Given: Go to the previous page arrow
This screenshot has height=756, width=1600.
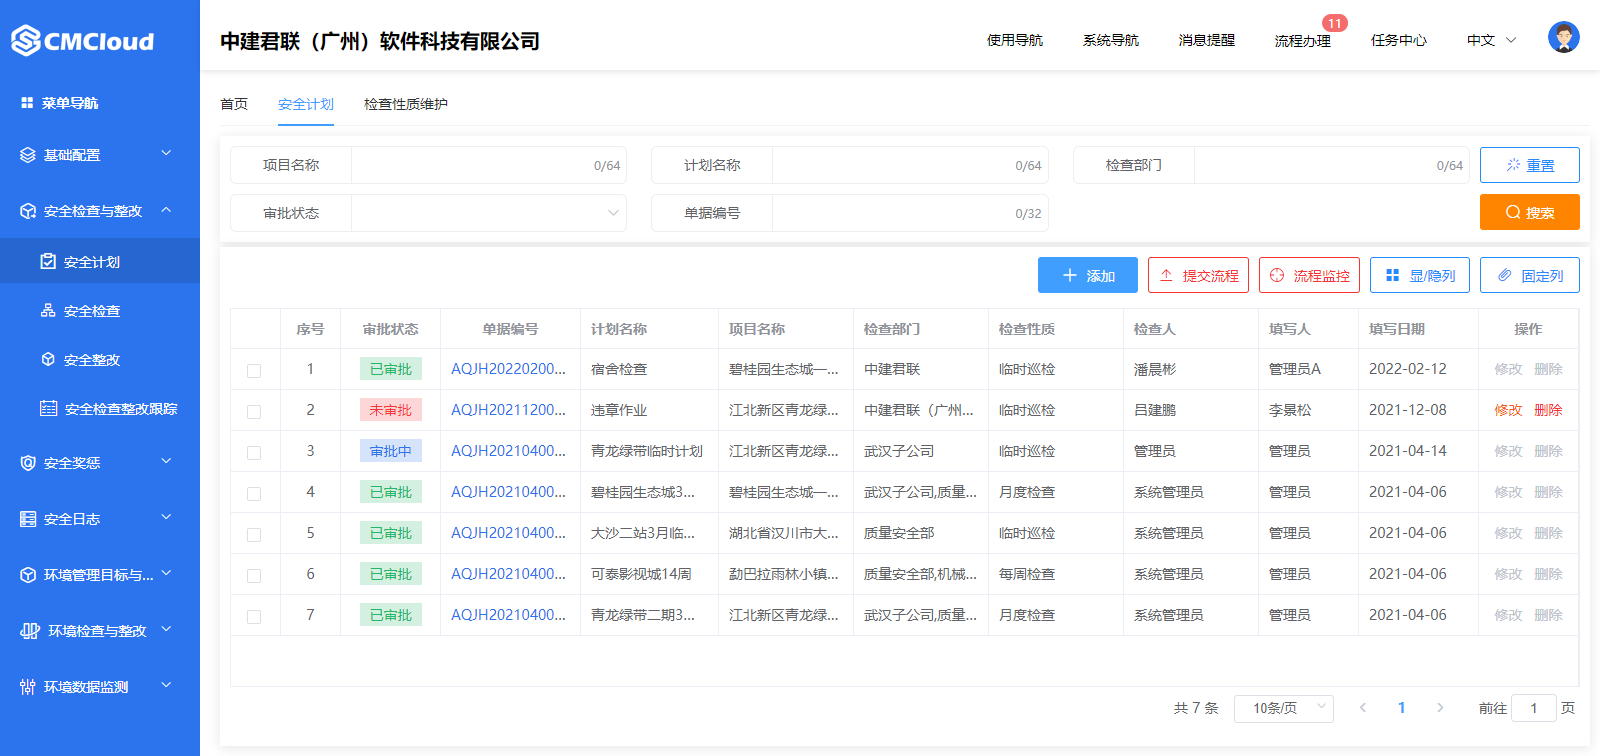Looking at the screenshot, I should click(1363, 707).
